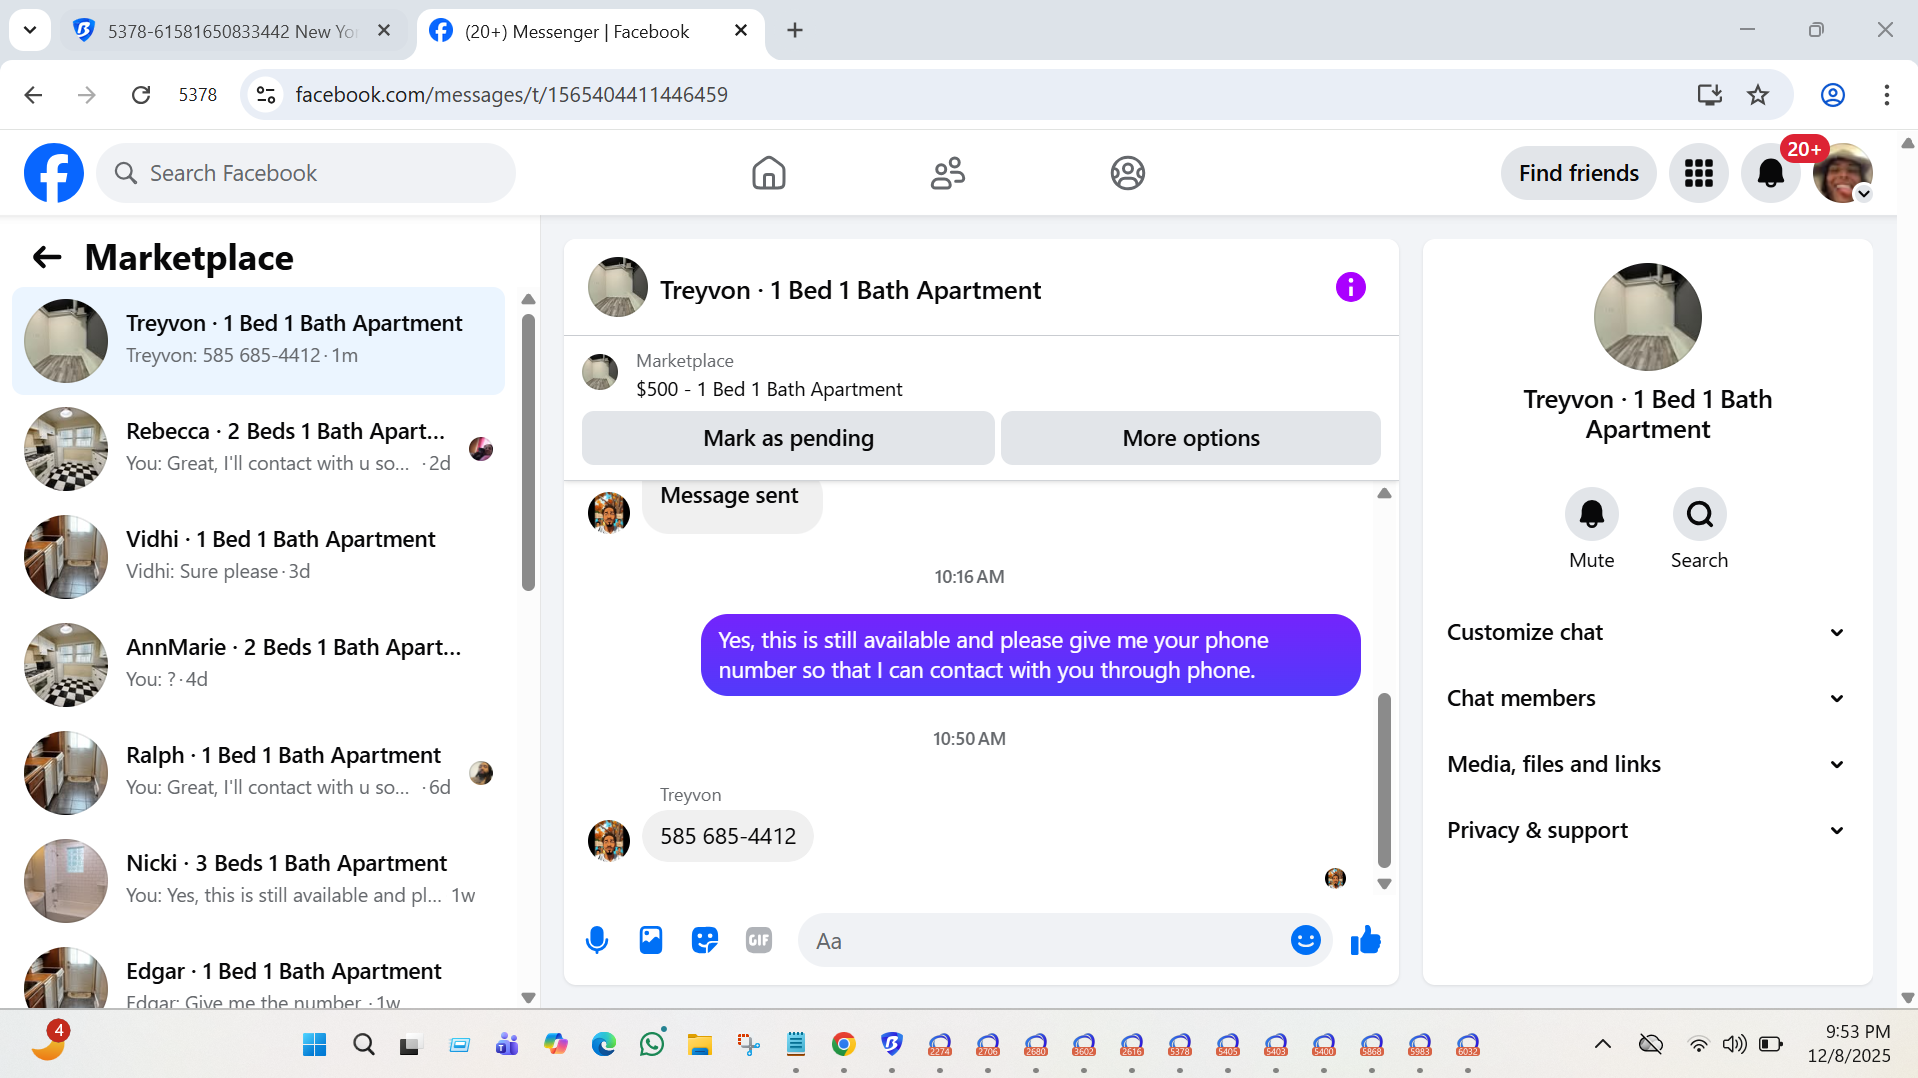
Task: Open a new browser tab
Action: pos(795,30)
